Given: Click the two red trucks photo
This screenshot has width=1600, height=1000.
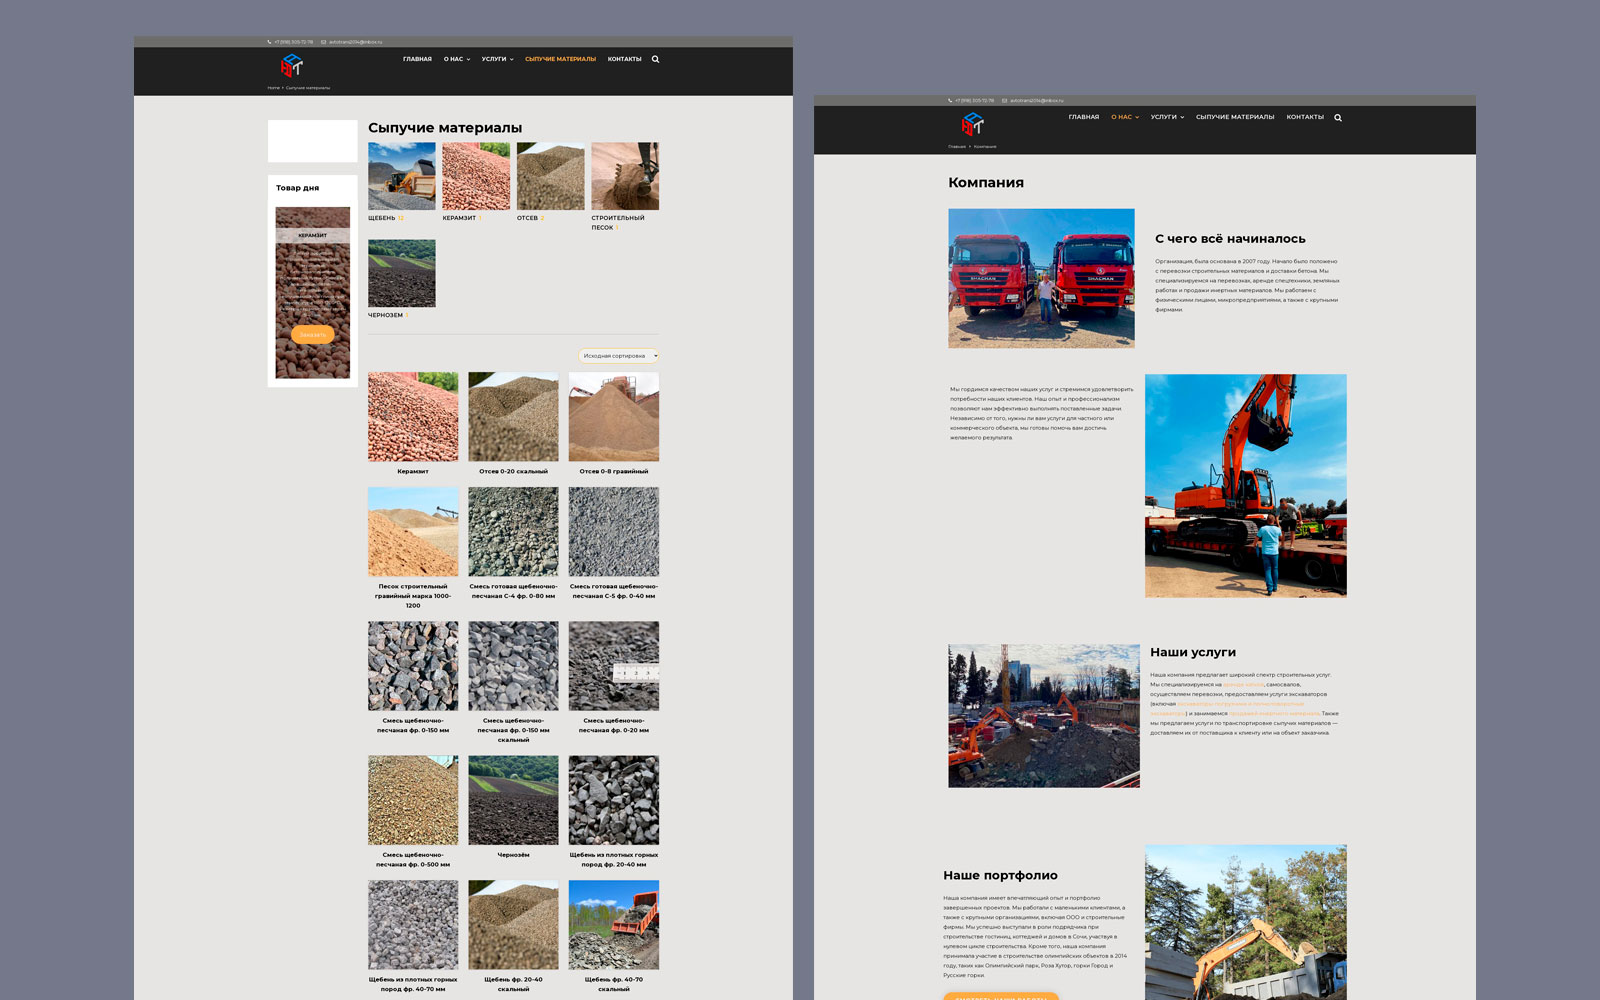Looking at the screenshot, I should 1041,278.
